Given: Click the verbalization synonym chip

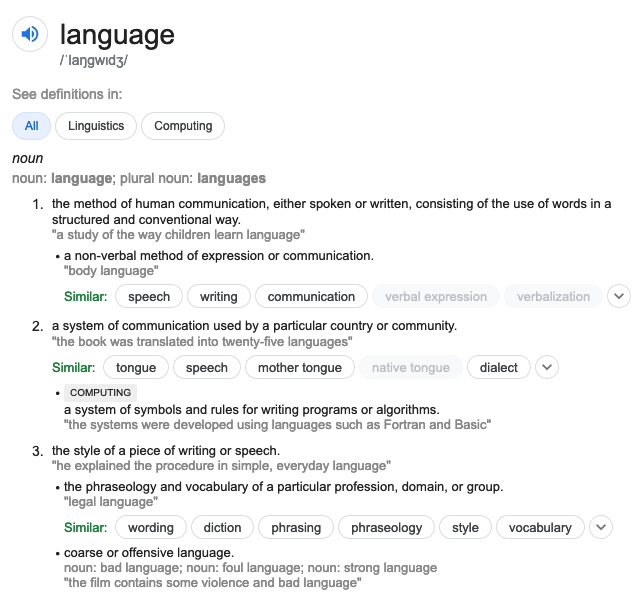Looking at the screenshot, I should tap(553, 297).
